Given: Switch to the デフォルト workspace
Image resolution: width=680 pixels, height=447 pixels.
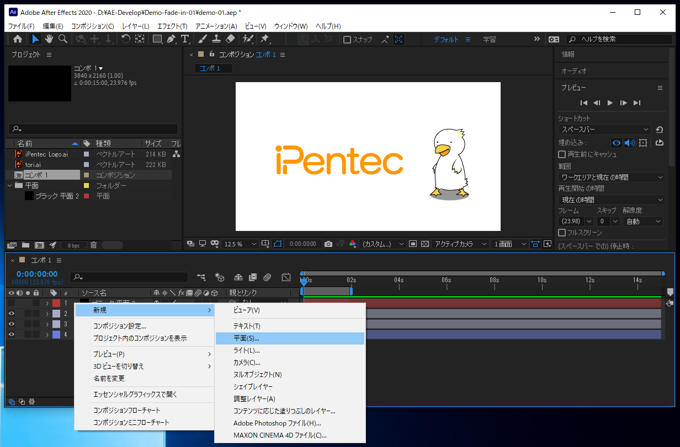Looking at the screenshot, I should [x=446, y=39].
